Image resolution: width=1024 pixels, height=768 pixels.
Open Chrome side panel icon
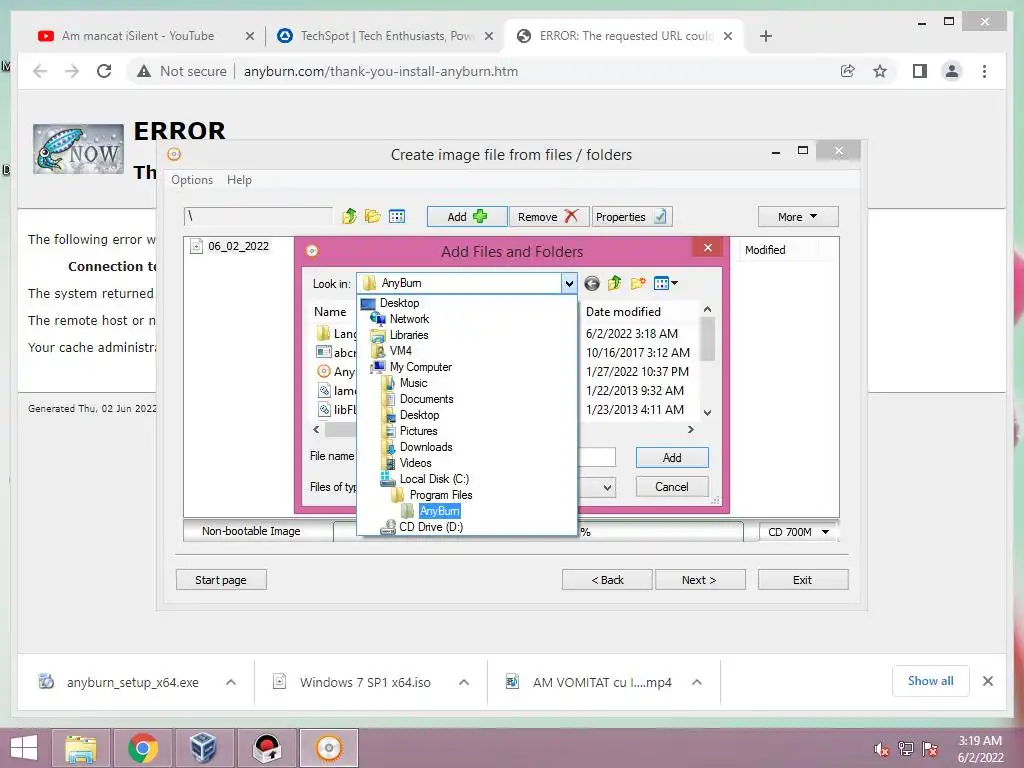[x=920, y=71]
